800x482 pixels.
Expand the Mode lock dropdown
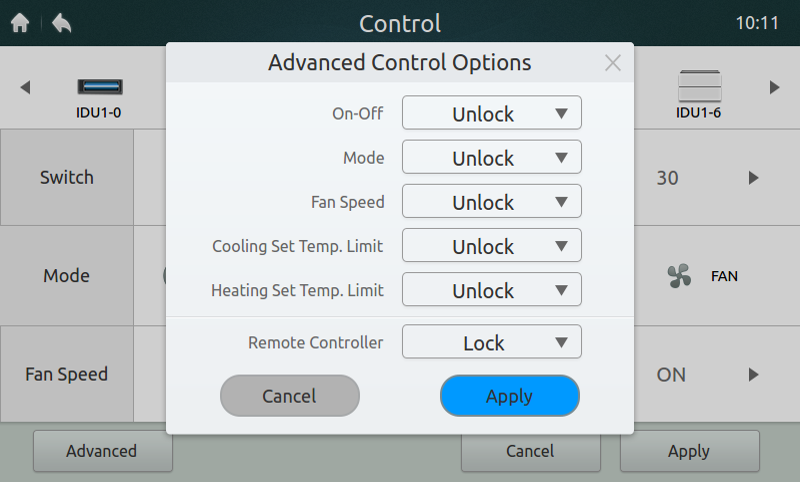pos(492,157)
